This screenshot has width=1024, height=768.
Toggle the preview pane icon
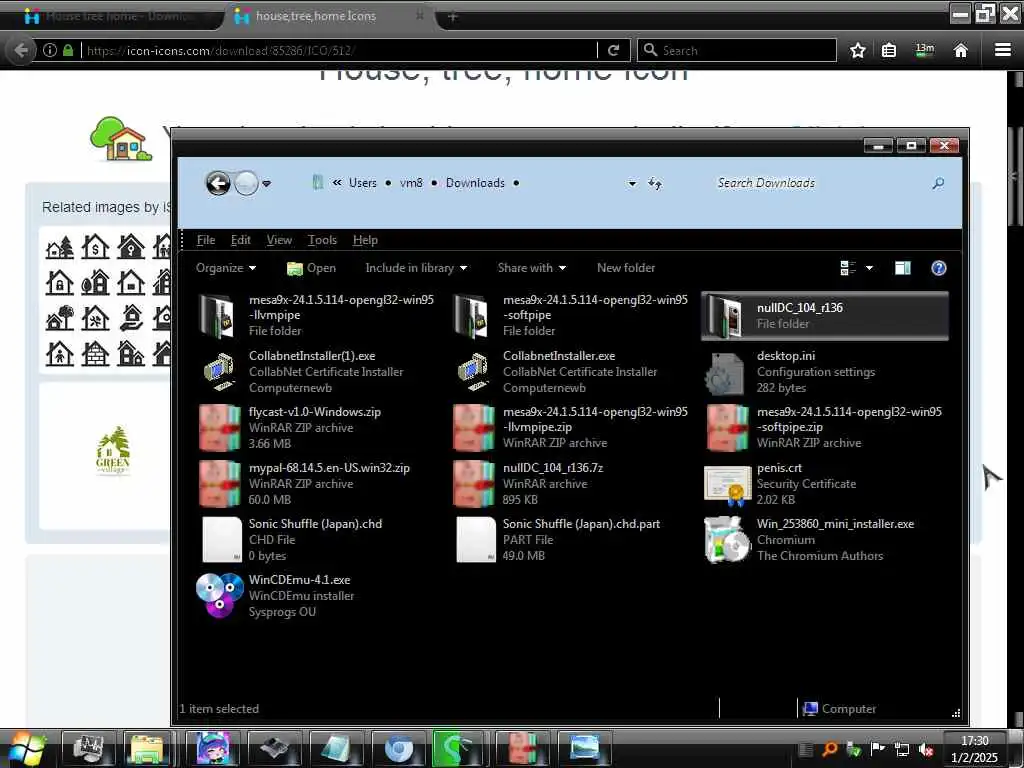pos(903,268)
